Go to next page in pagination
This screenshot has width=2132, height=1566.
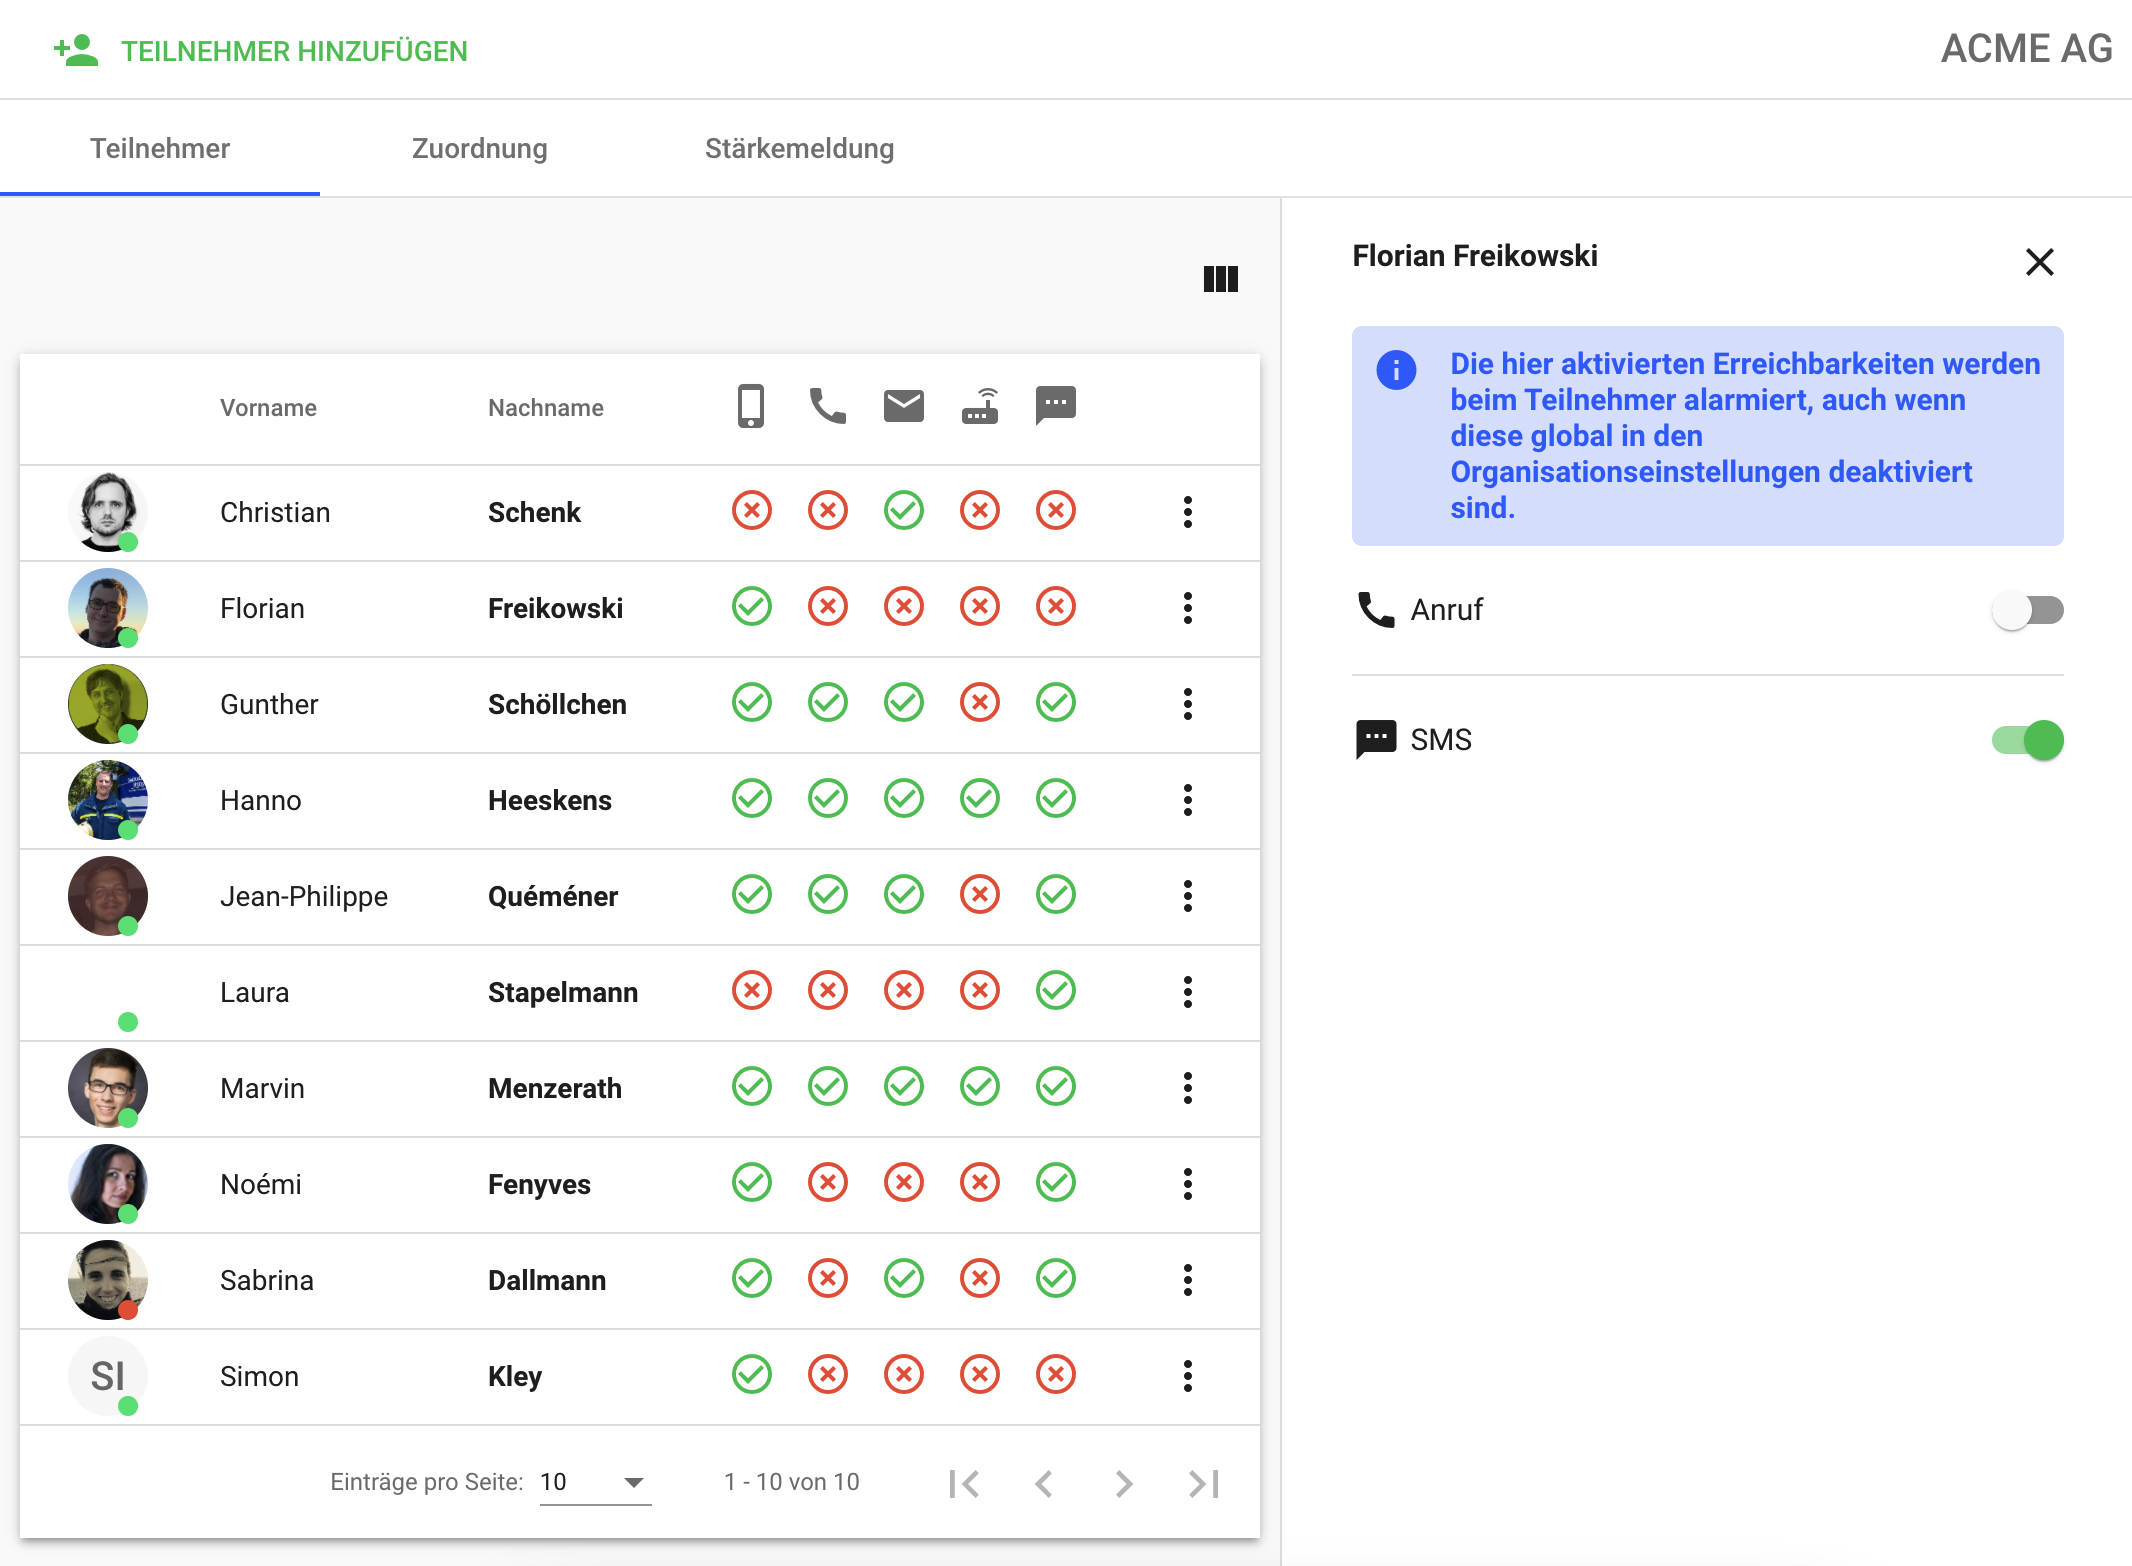pyautogui.click(x=1123, y=1483)
